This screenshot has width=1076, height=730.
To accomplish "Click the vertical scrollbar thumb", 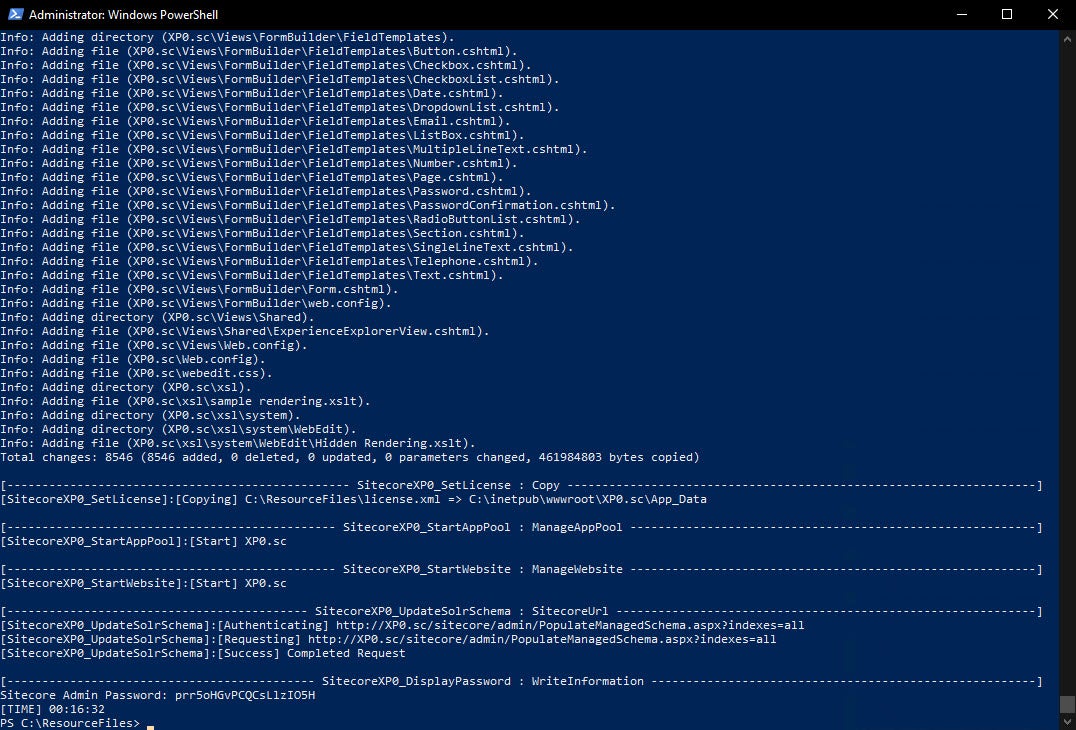I will point(1067,704).
